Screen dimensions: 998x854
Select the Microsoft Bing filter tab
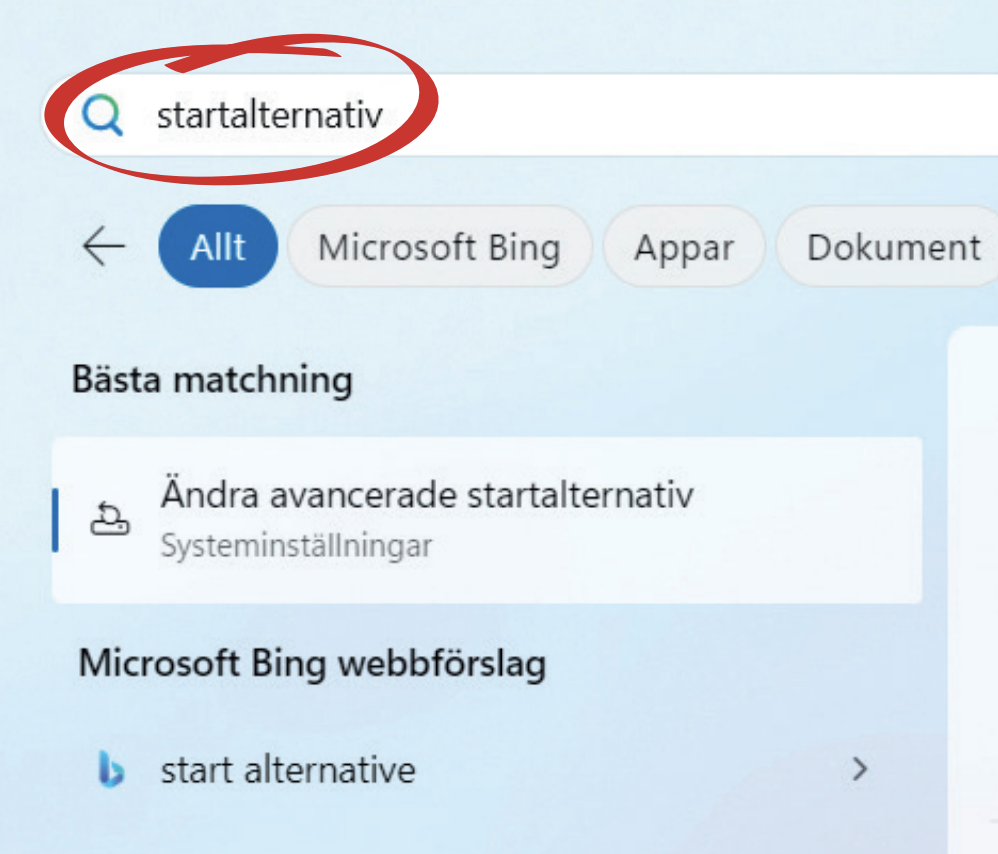point(439,247)
